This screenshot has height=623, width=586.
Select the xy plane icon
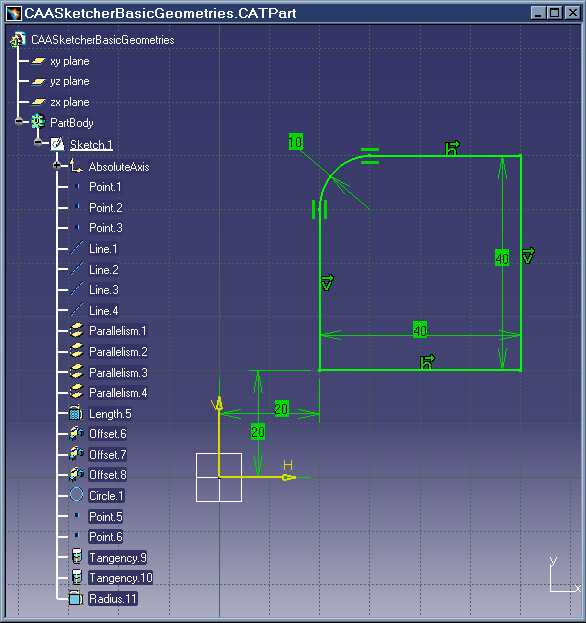pyautogui.click(x=38, y=61)
